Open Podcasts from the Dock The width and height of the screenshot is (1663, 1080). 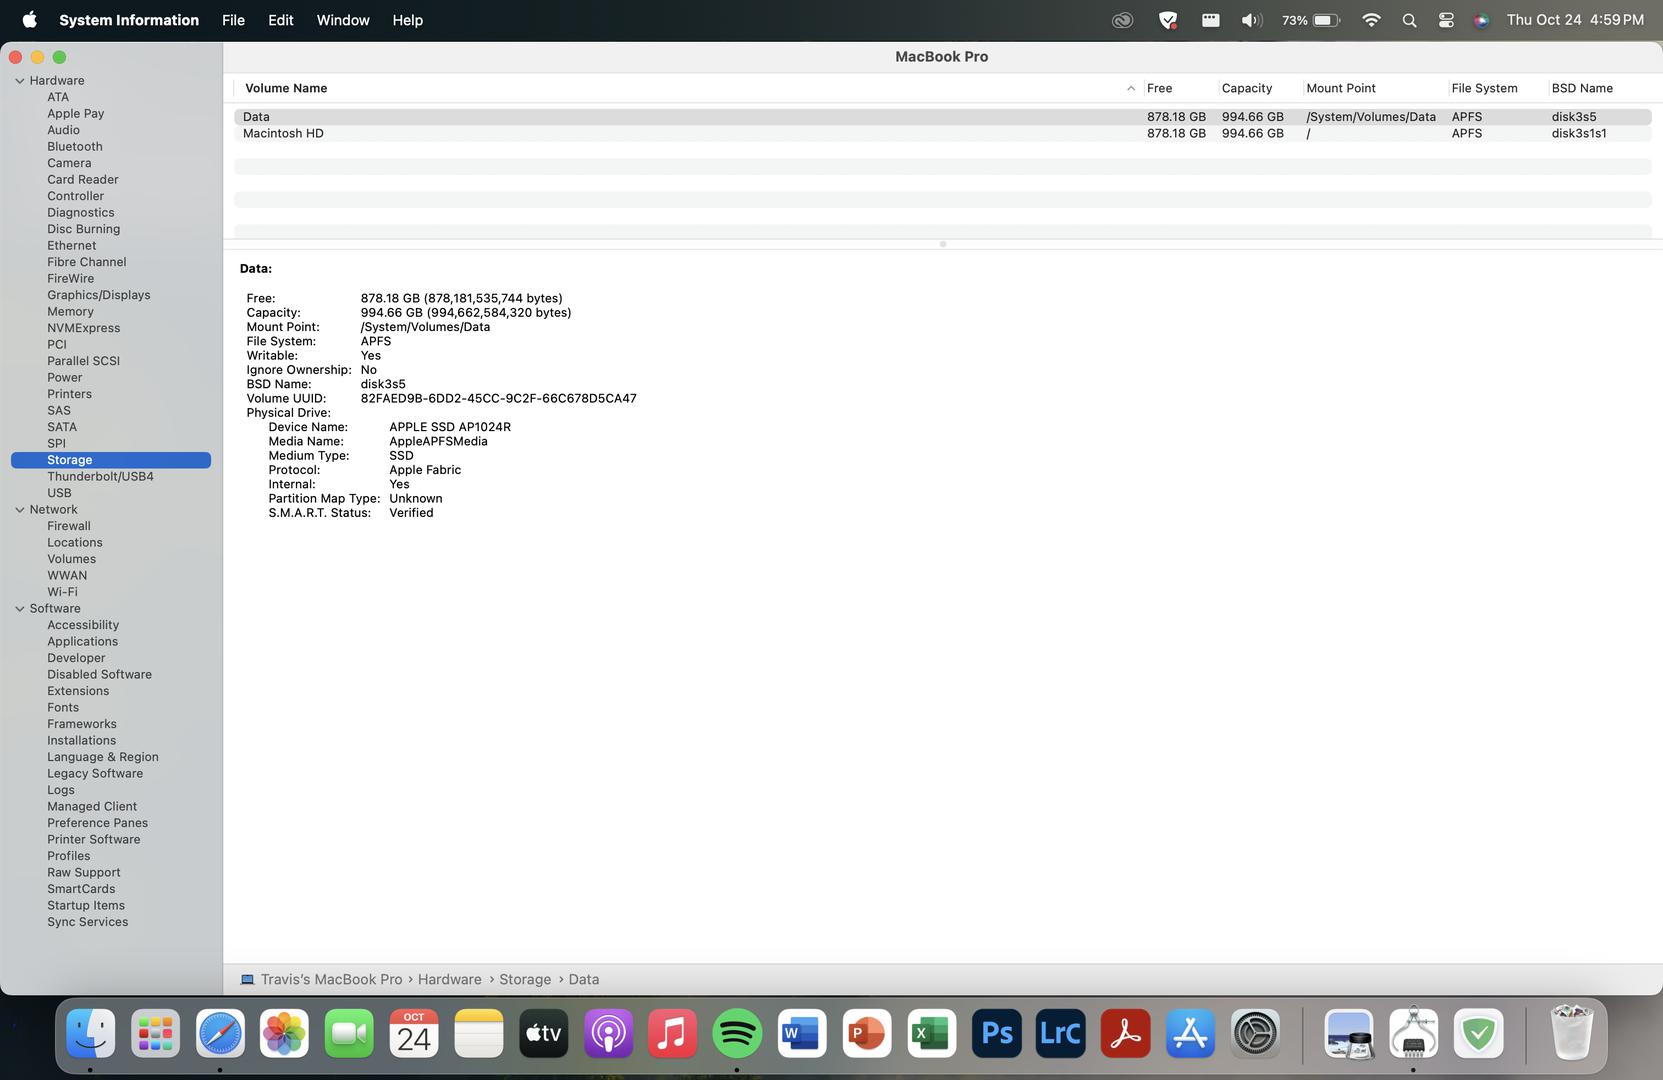point(608,1033)
